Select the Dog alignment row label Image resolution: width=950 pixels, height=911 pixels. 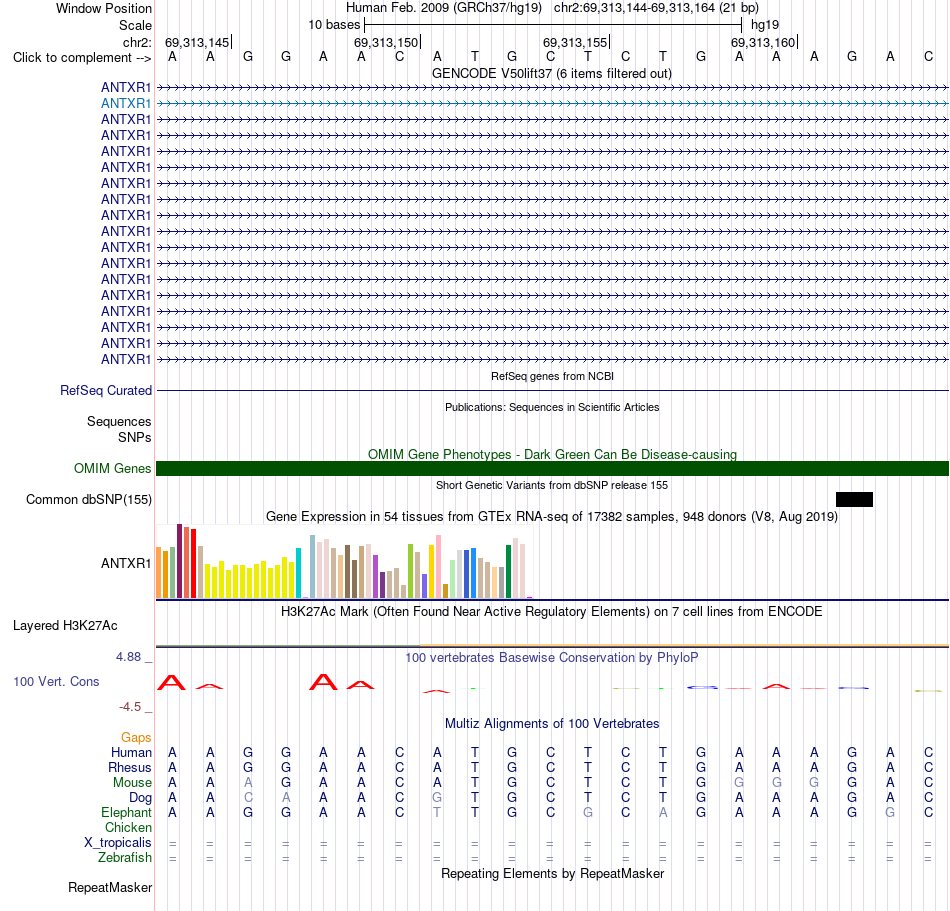pyautogui.click(x=140, y=798)
